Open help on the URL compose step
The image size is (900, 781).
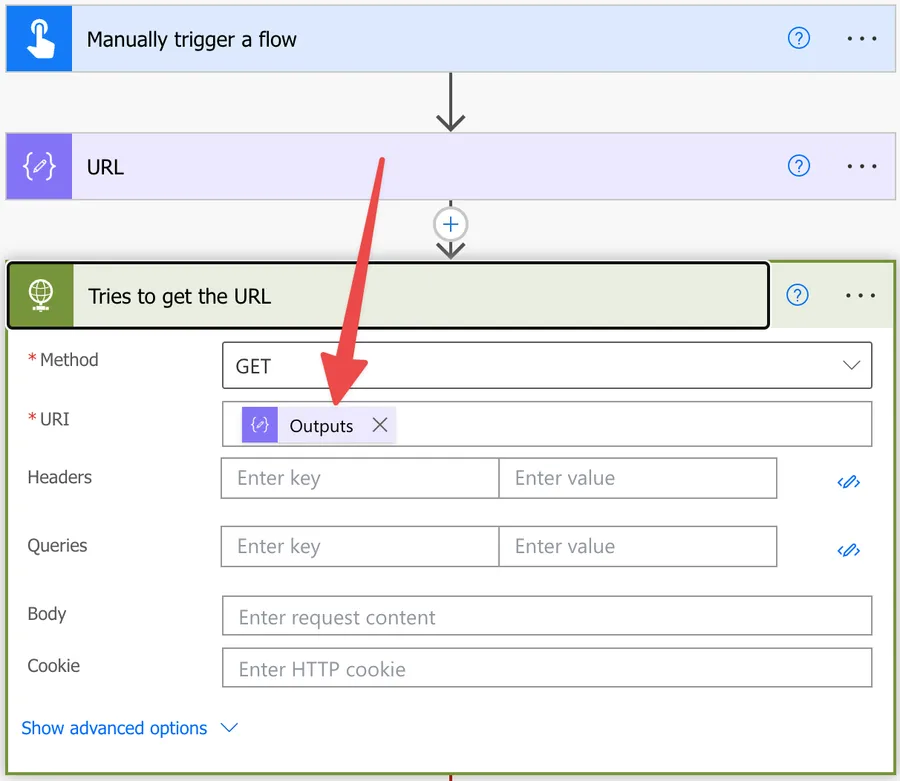point(798,166)
